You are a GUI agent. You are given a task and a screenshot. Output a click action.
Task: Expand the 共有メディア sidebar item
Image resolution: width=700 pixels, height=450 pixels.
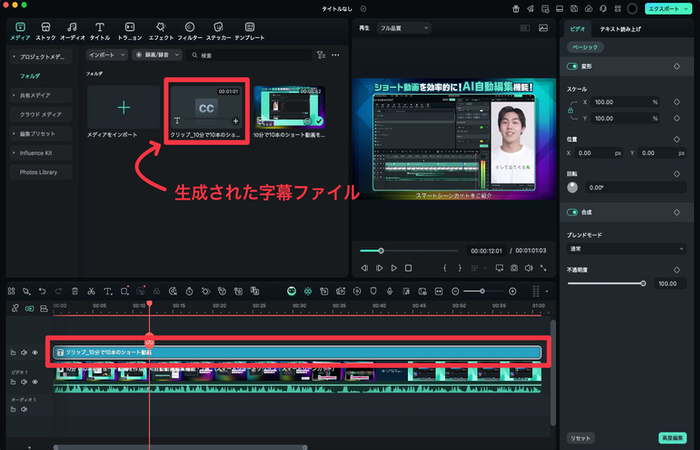click(36, 95)
